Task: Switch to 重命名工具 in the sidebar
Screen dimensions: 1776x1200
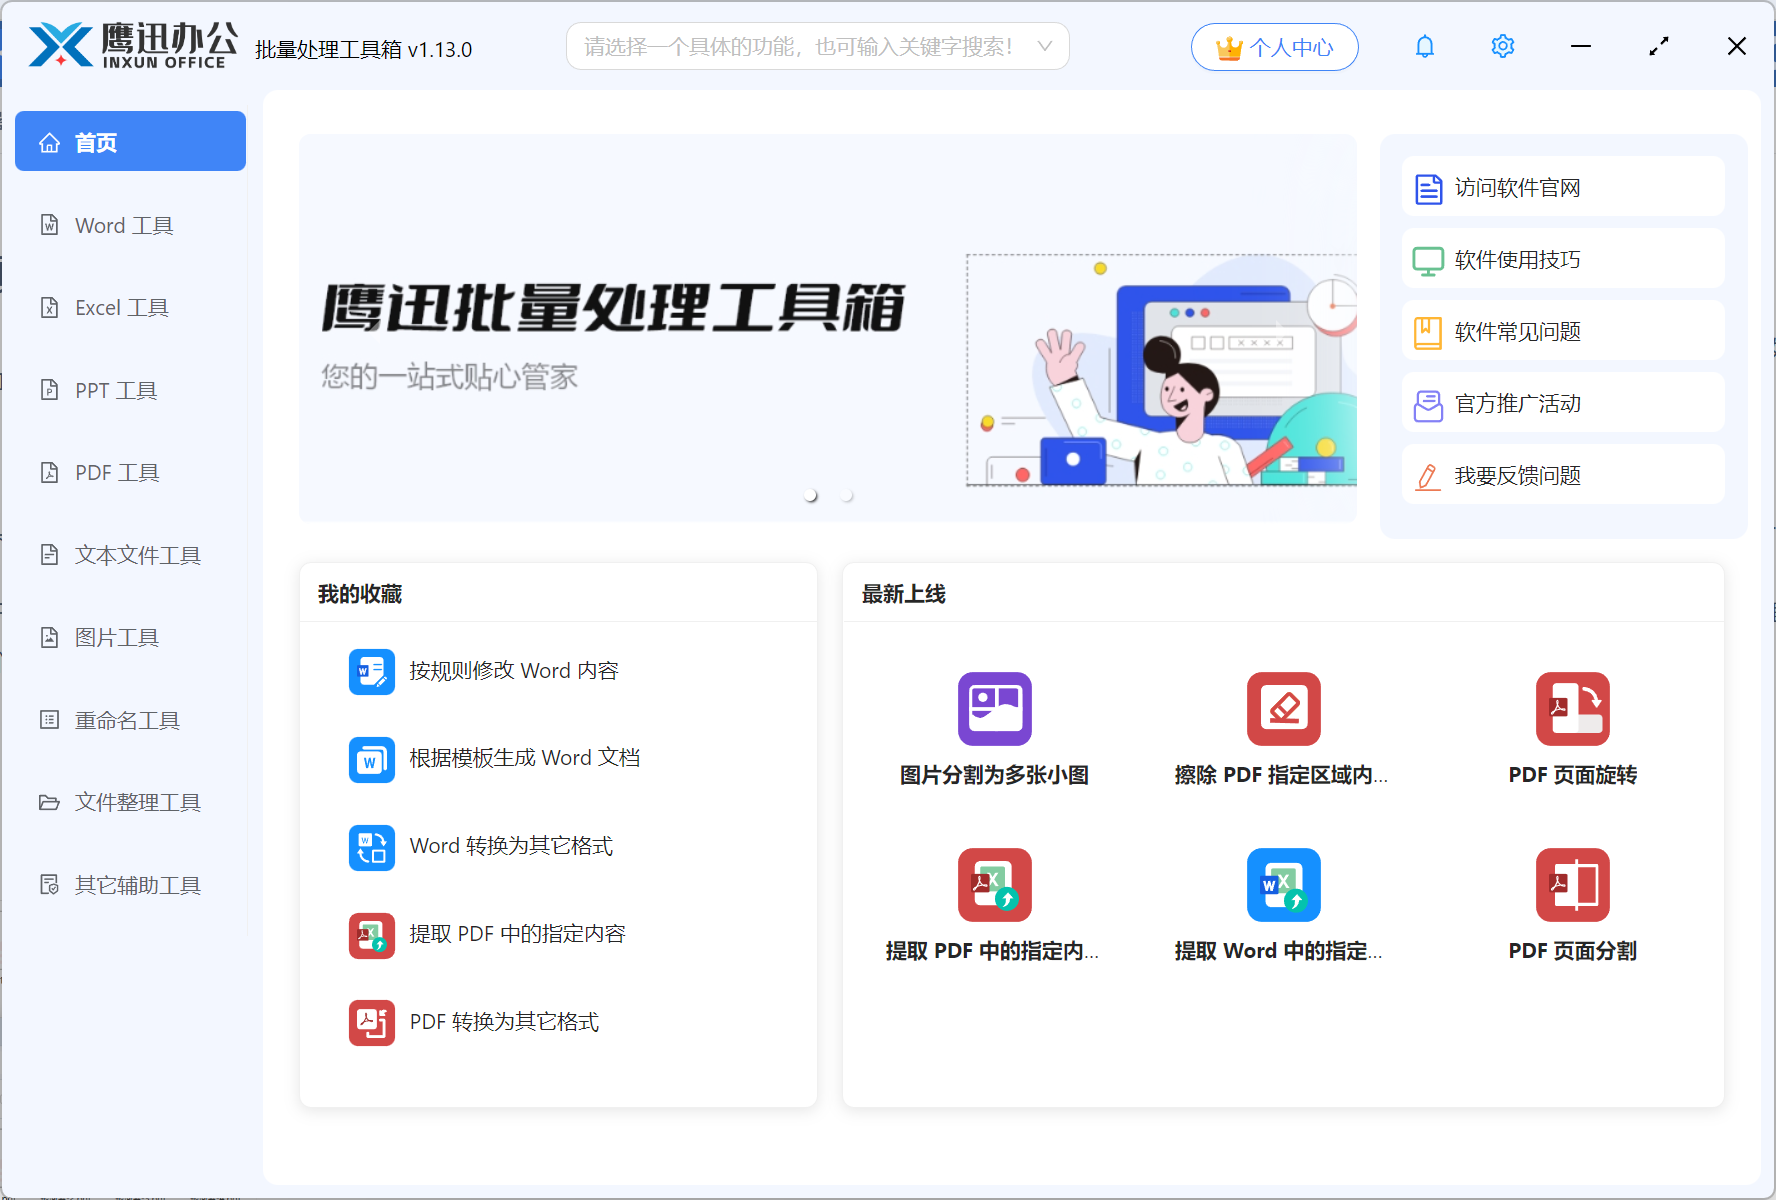Action: pos(127,719)
